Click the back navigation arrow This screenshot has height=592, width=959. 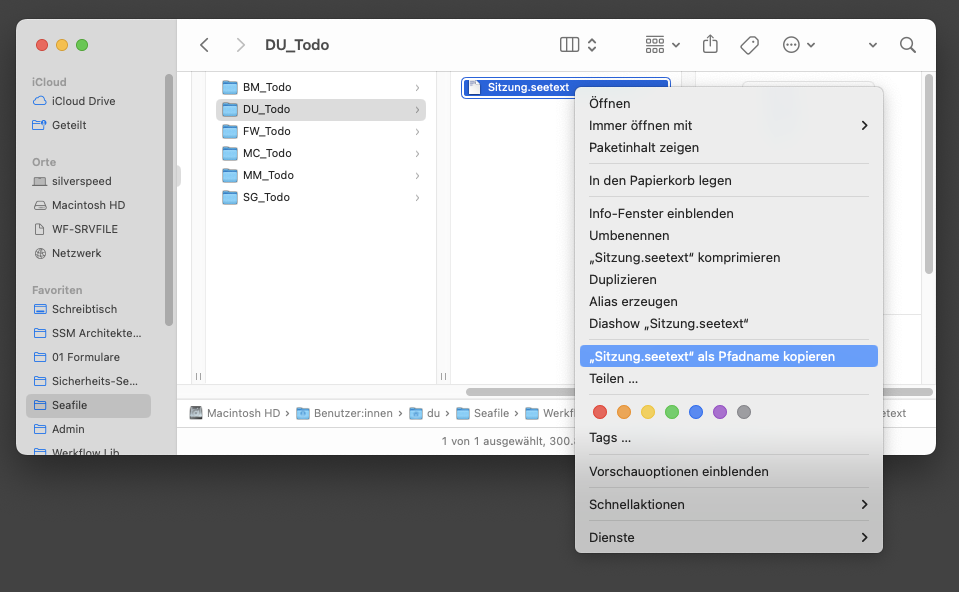[x=204, y=45]
